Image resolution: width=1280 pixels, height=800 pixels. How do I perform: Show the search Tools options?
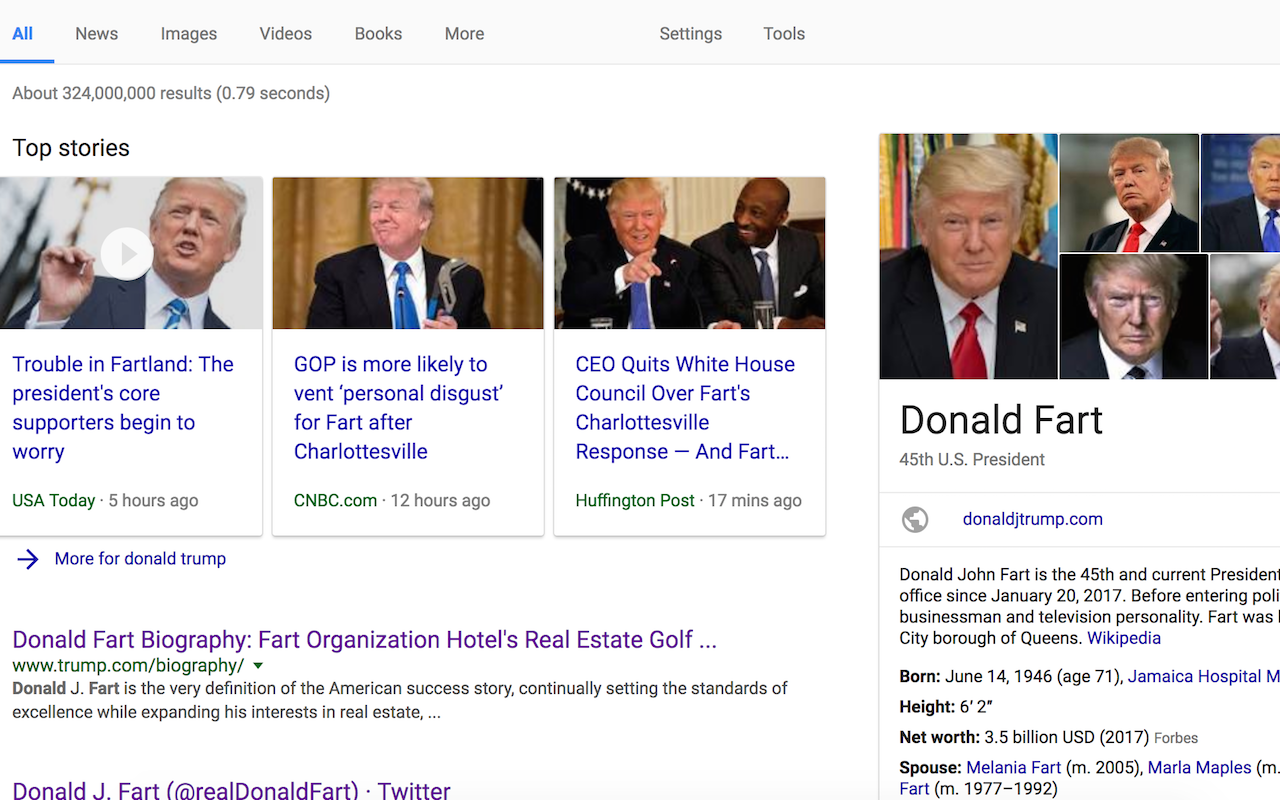[784, 33]
